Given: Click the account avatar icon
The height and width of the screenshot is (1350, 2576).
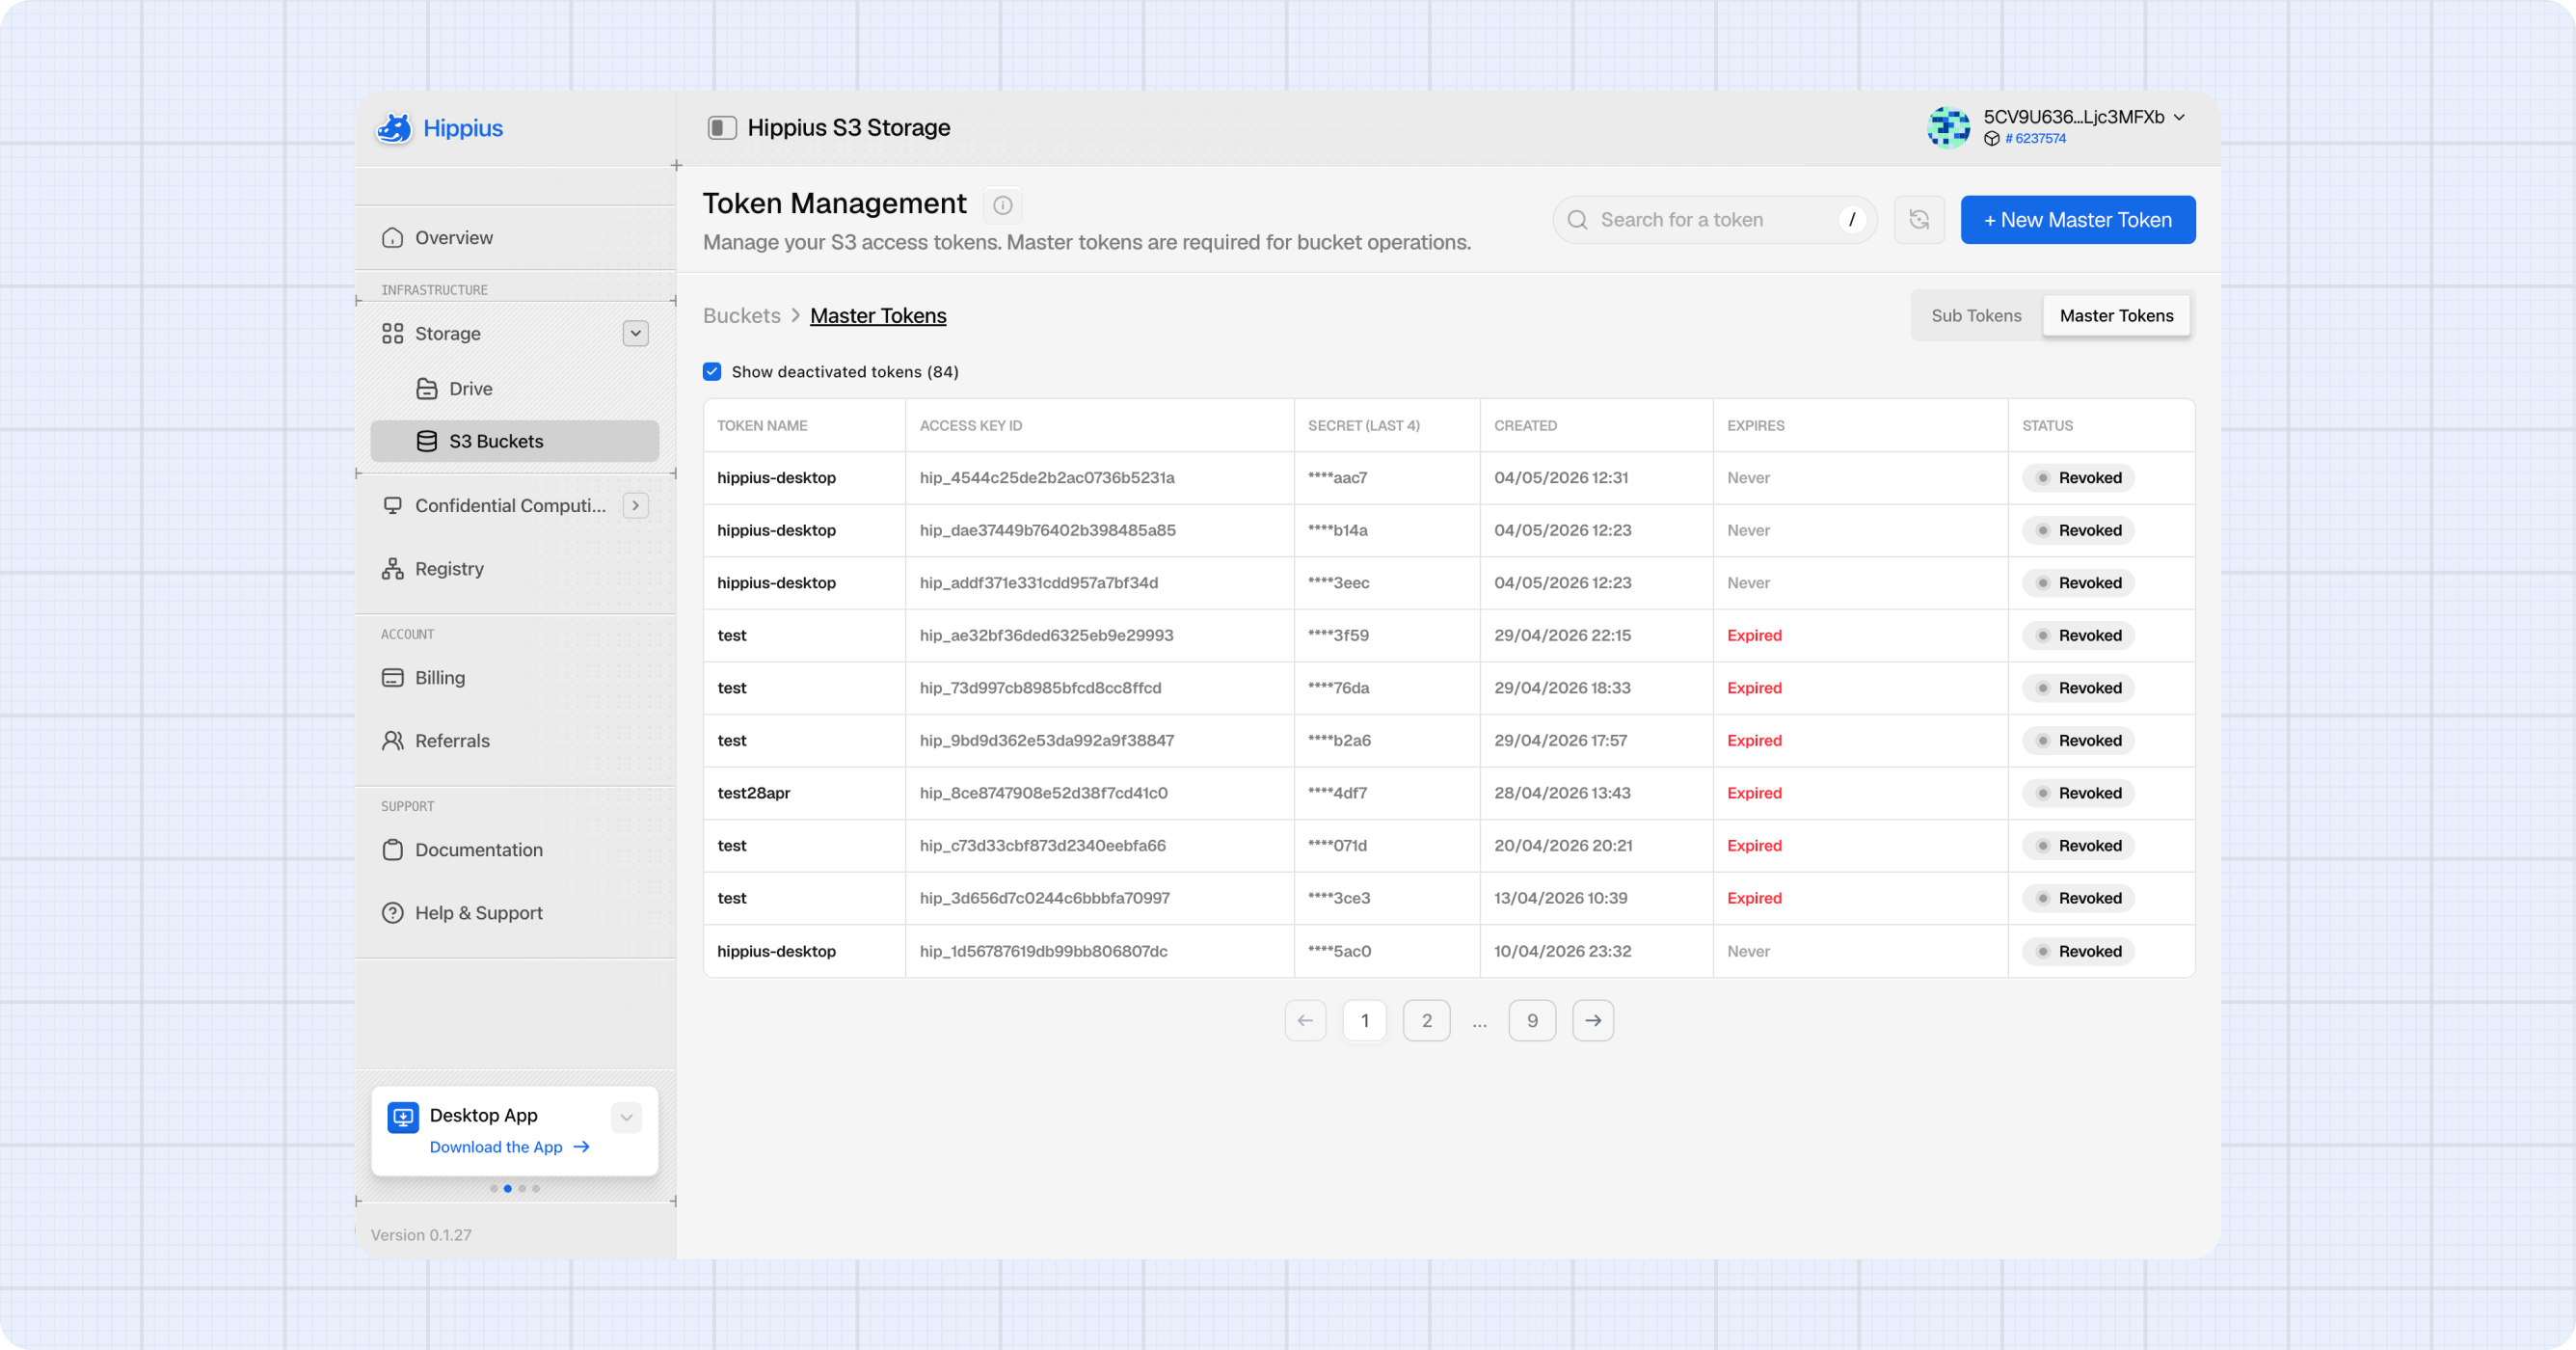Looking at the screenshot, I should (1948, 128).
